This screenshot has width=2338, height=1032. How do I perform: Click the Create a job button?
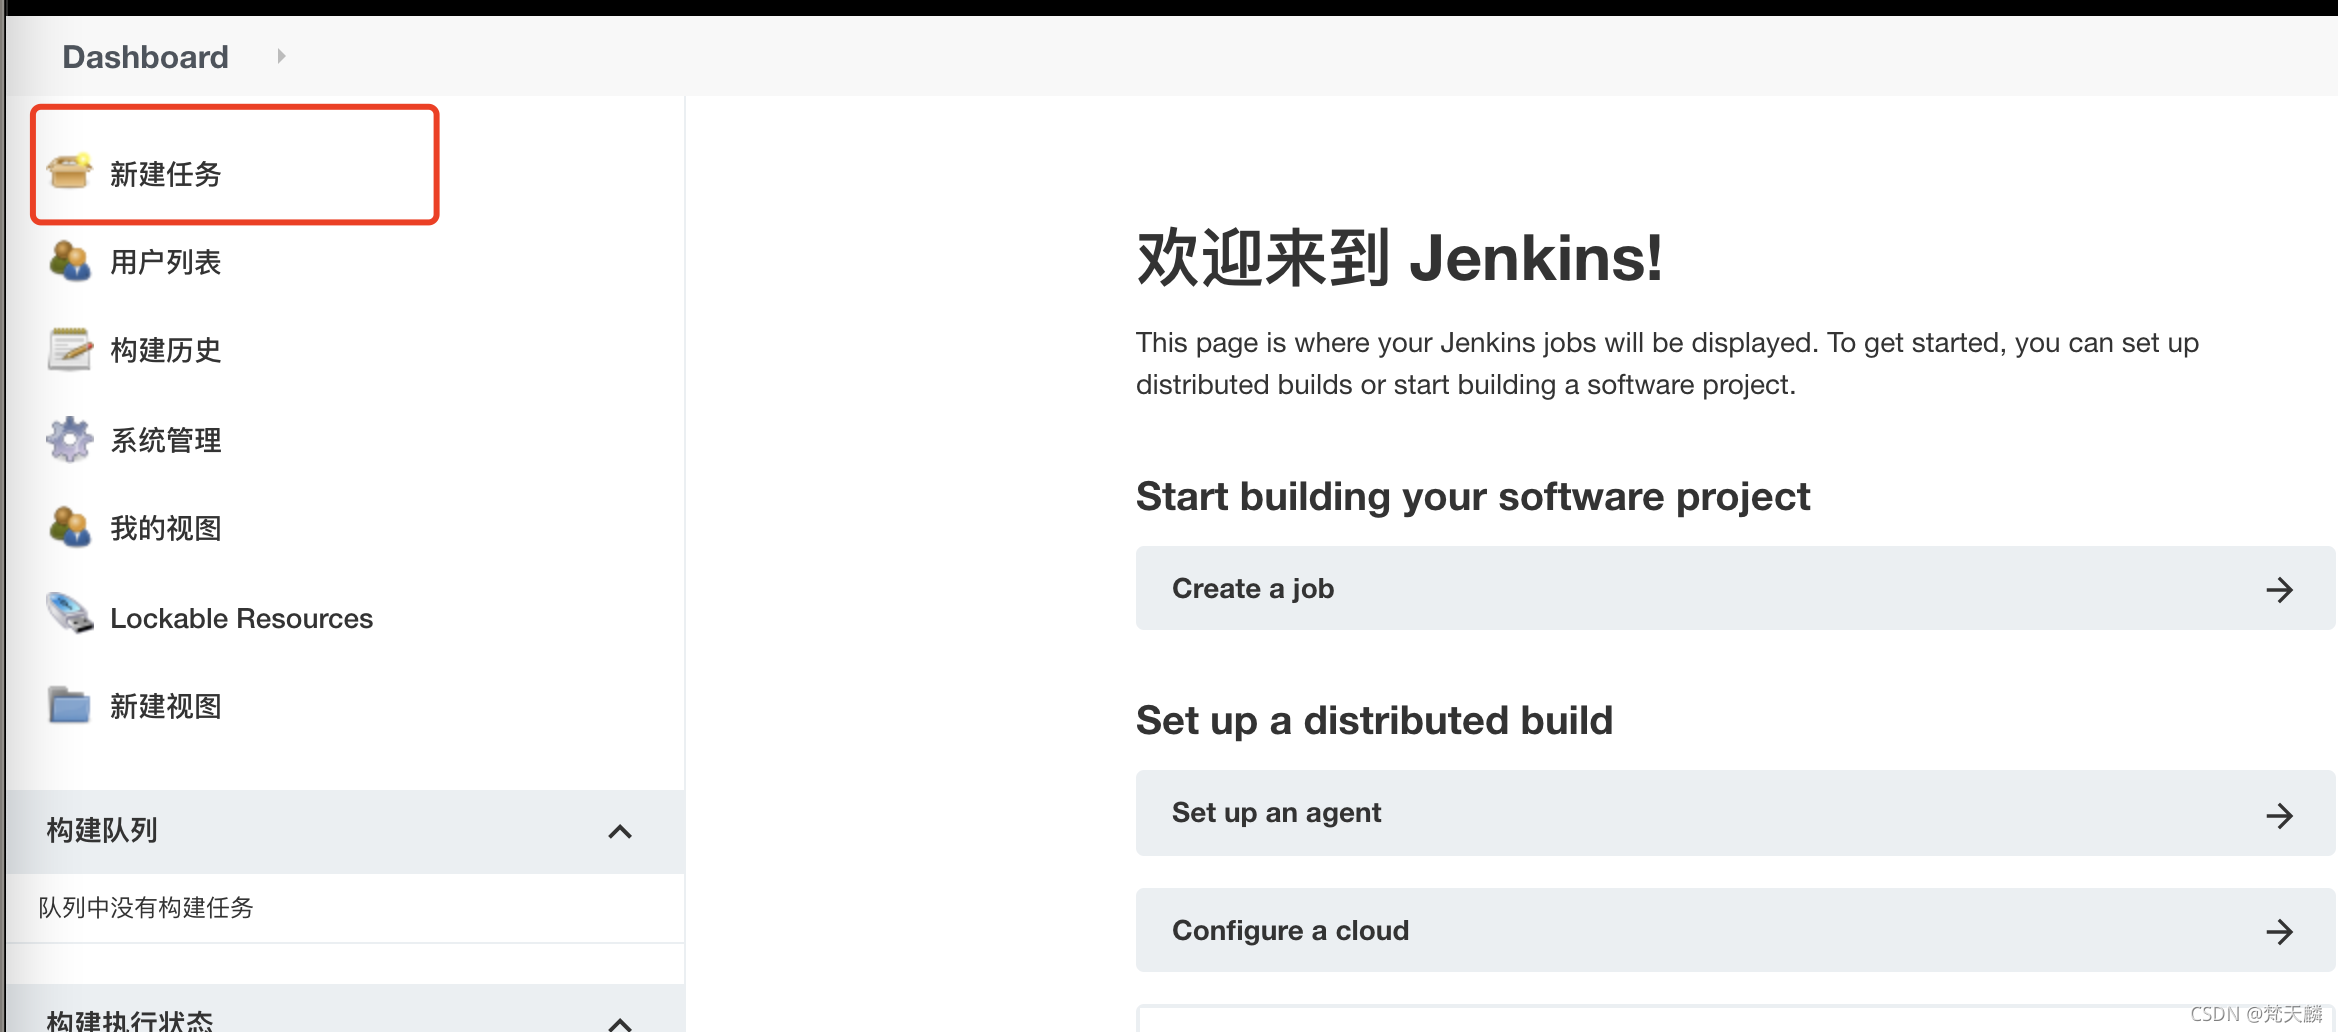click(1735, 588)
